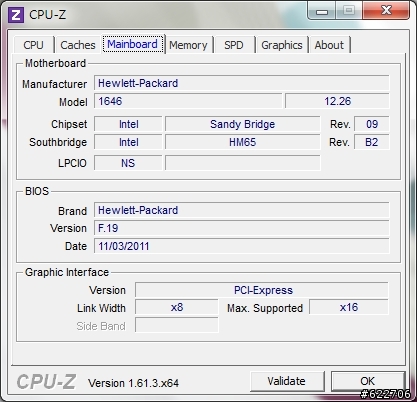
Task: Close the CPU-Z window
Action: pos(386,11)
